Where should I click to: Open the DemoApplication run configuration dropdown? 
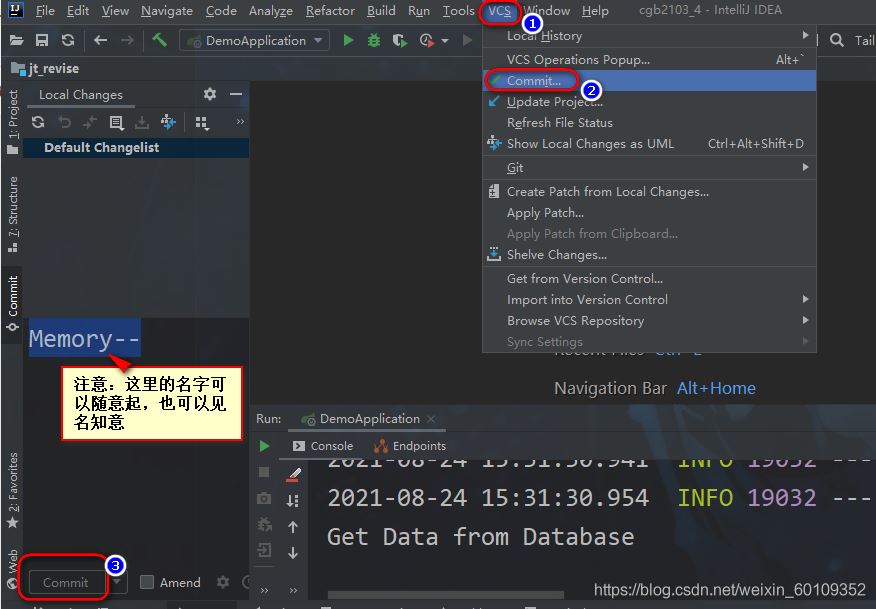point(254,40)
